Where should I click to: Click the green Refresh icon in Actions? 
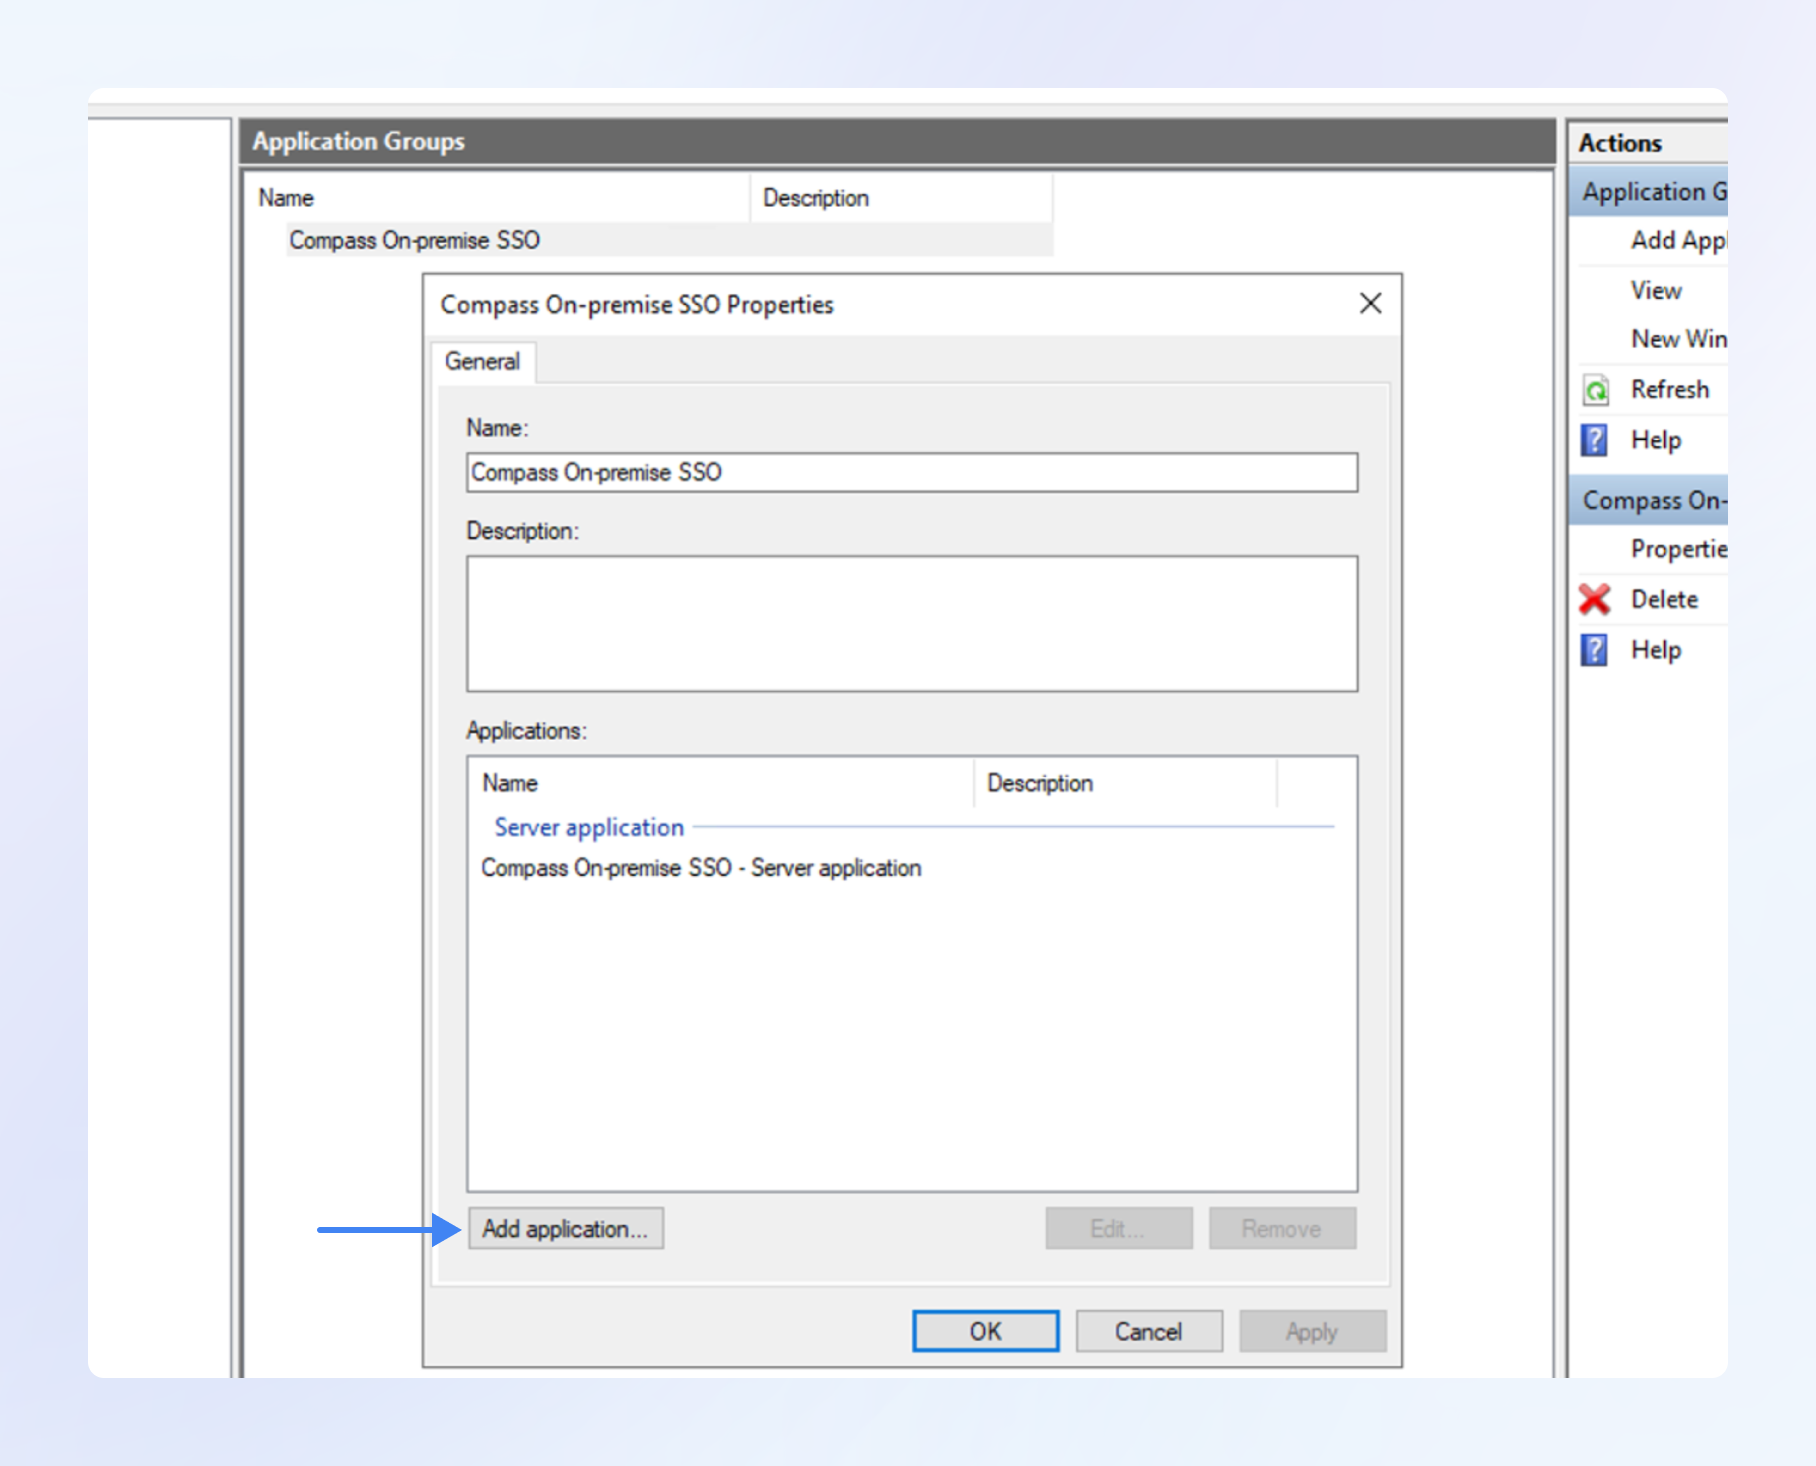1596,390
